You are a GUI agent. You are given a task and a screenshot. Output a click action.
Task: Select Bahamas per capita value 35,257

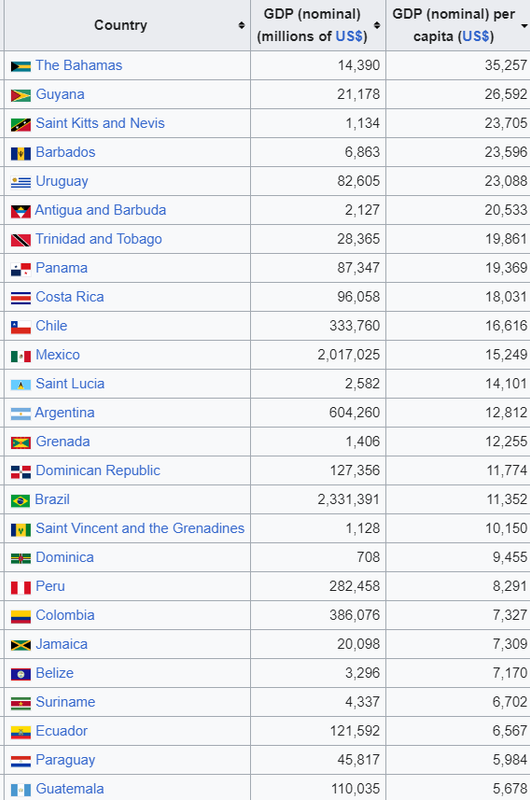[506, 65]
